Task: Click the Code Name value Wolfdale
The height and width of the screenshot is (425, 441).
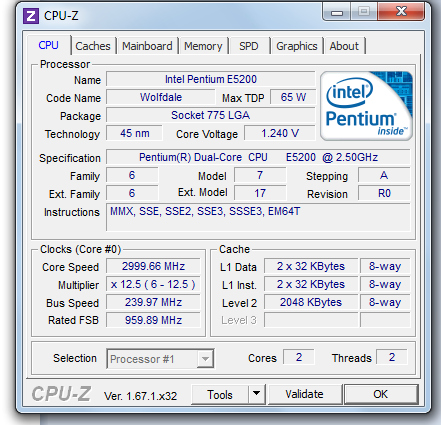Action: pyautogui.click(x=161, y=97)
